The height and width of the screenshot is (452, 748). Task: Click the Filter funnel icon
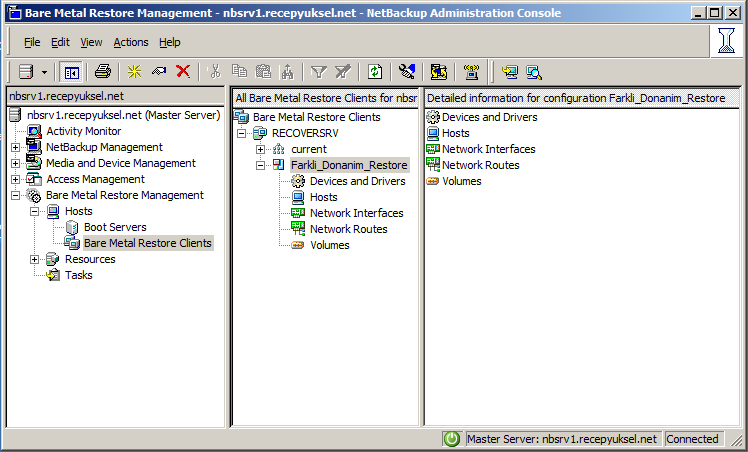click(318, 72)
